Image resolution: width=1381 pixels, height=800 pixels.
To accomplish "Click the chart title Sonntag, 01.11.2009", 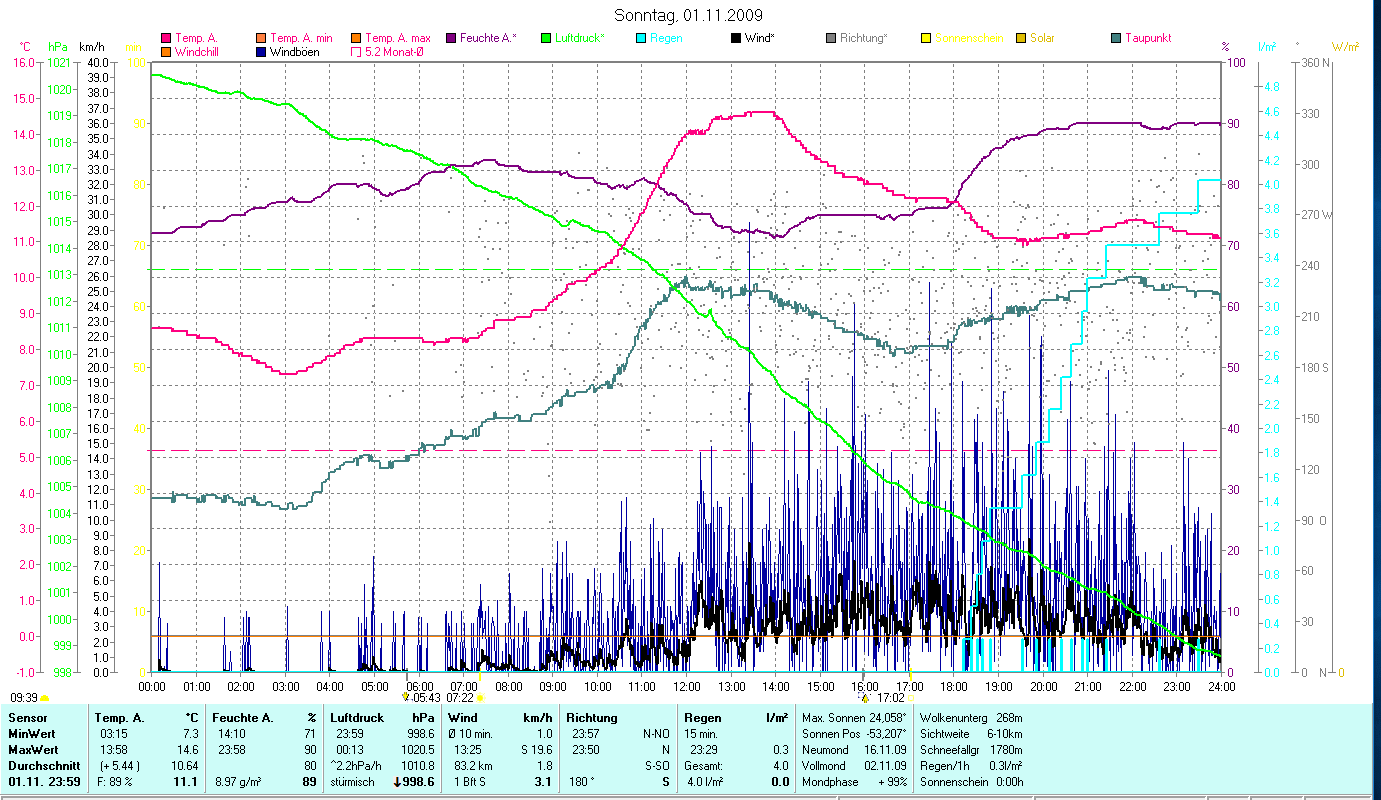I will click(690, 15).
